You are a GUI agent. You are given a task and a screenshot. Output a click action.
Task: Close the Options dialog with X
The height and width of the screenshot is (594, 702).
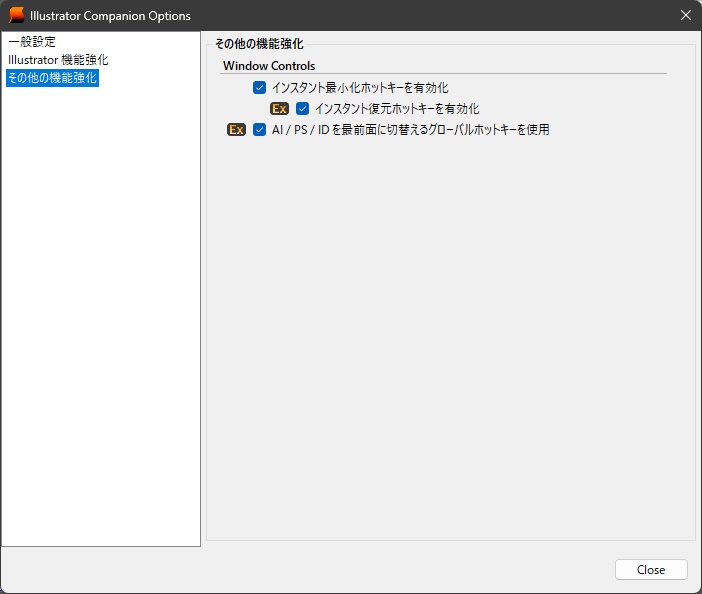[685, 15]
